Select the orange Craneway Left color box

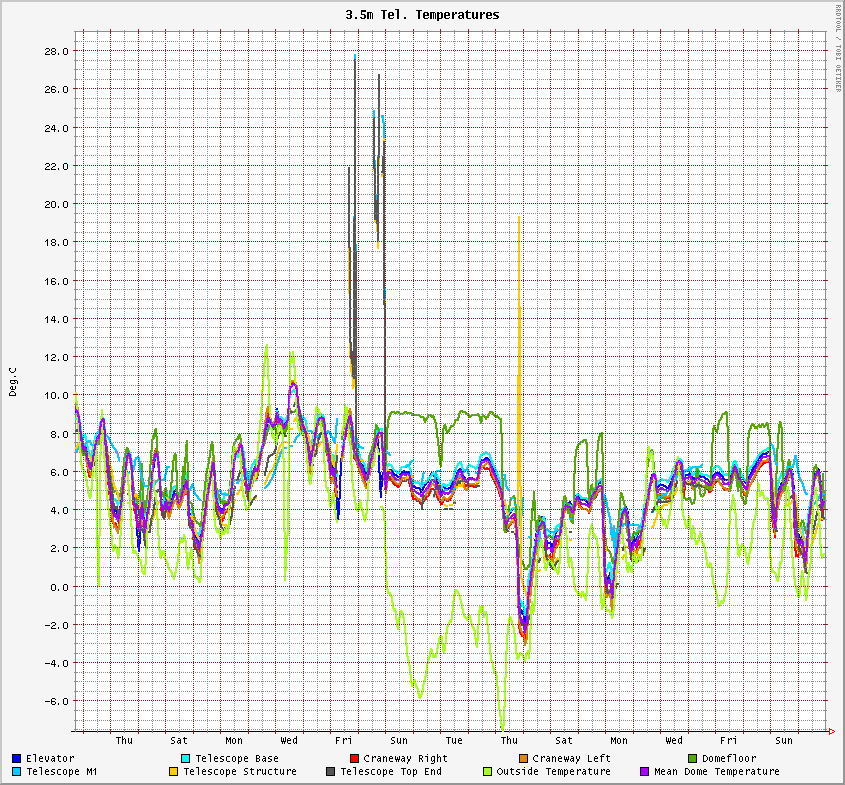coord(523,759)
